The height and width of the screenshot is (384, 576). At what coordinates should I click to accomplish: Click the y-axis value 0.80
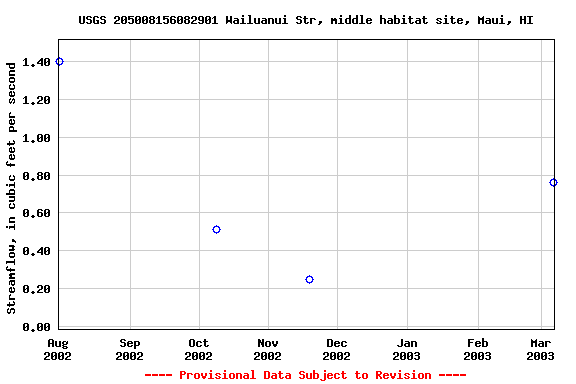pyautogui.click(x=36, y=176)
